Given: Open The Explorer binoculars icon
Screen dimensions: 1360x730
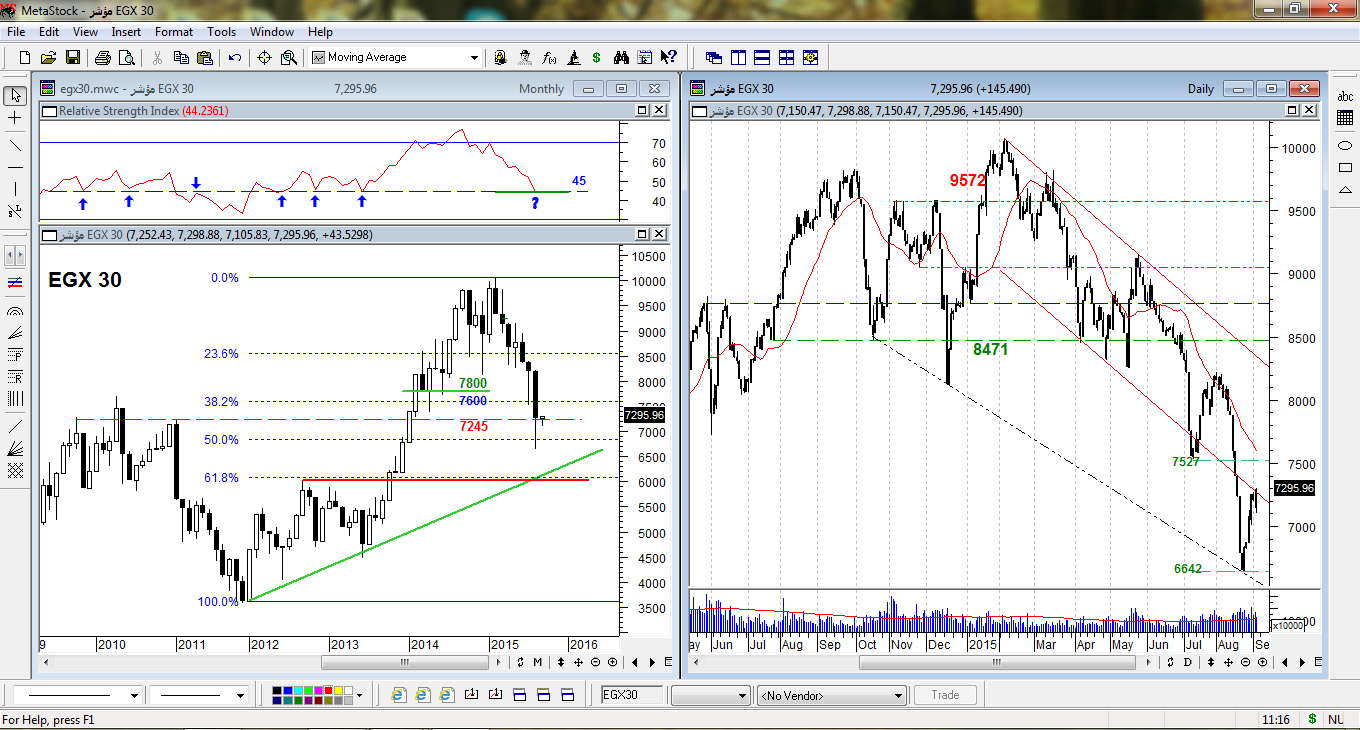Looking at the screenshot, I should click(x=620, y=57).
